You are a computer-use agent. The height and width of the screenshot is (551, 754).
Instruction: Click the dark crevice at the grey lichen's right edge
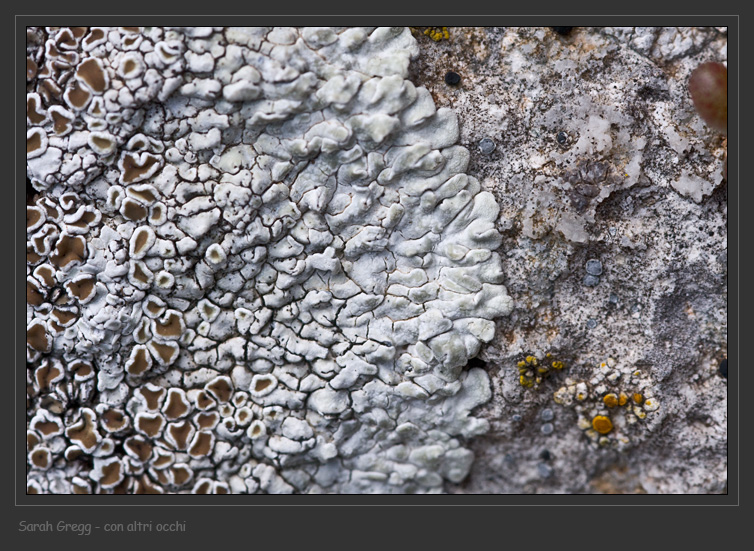coord(476,363)
